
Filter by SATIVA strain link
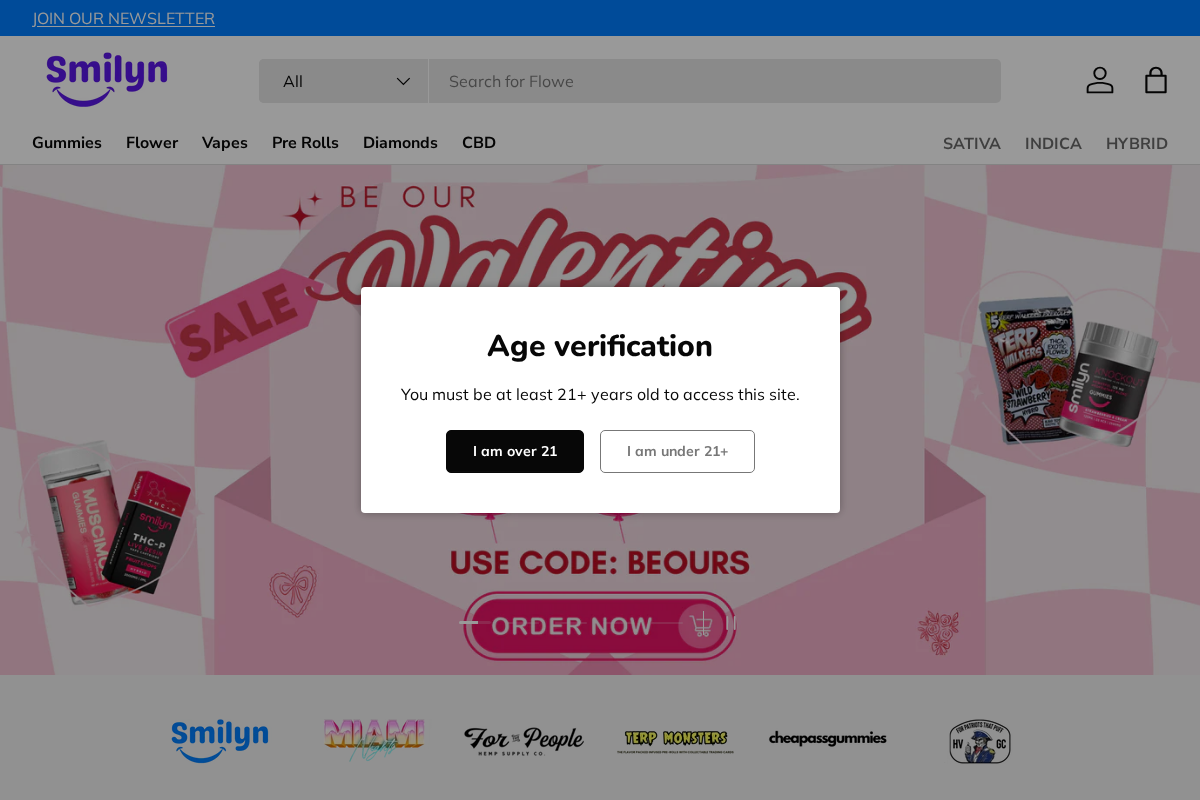coord(971,144)
